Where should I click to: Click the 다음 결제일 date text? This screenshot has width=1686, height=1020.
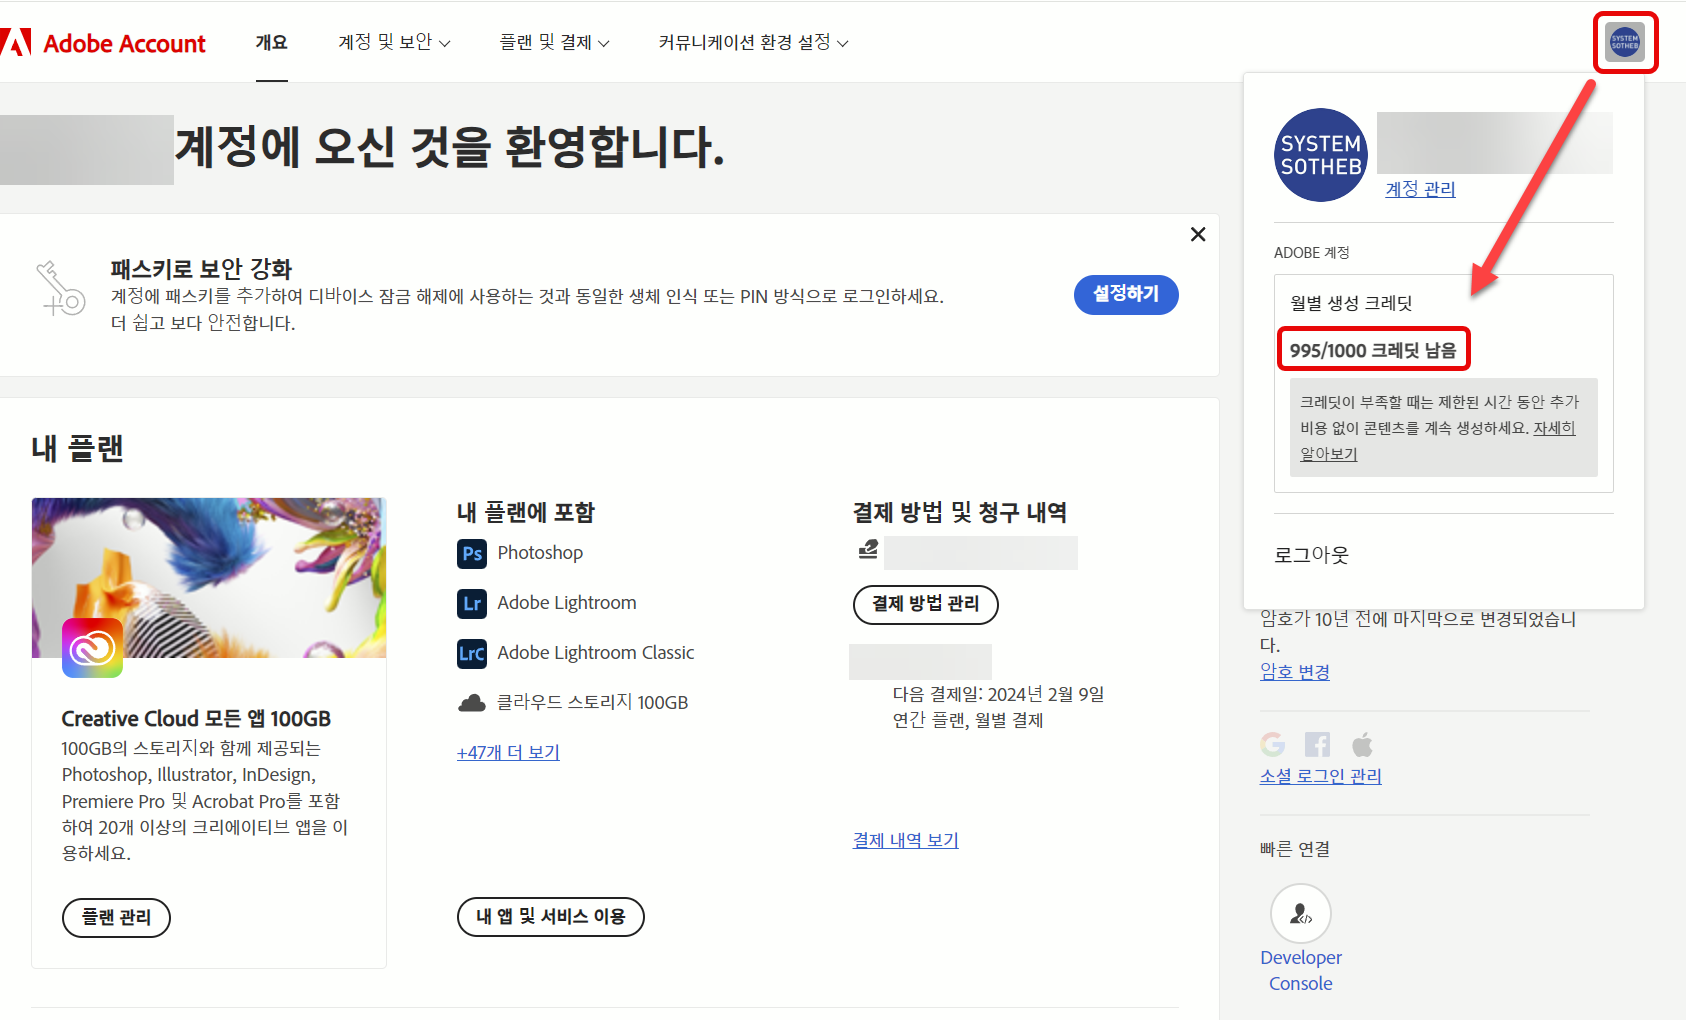click(999, 694)
